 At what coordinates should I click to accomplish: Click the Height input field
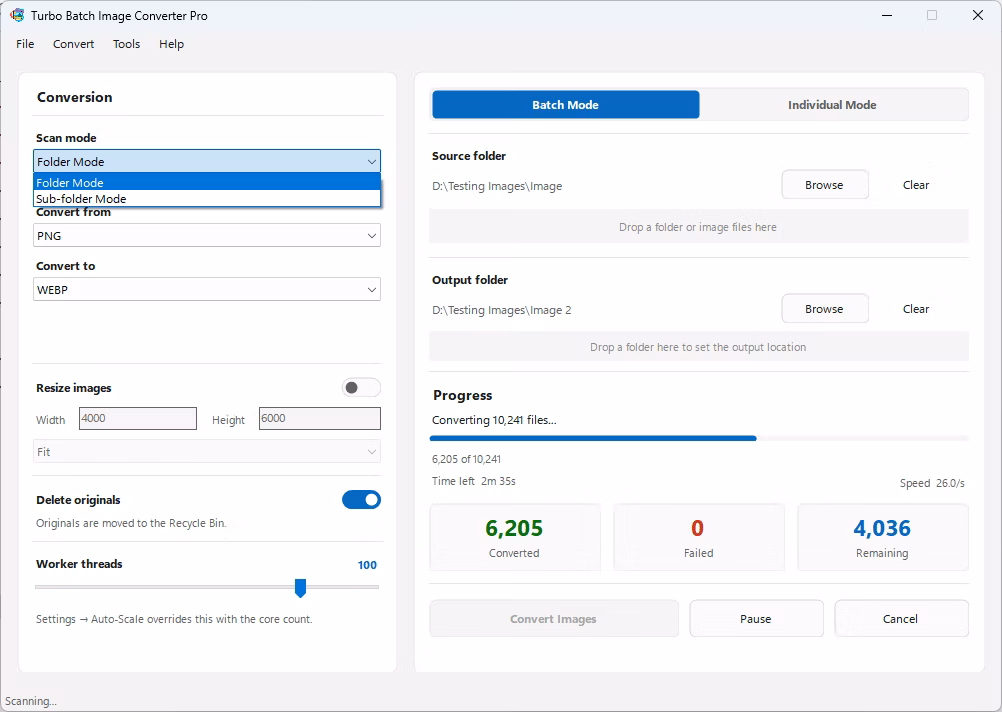pos(320,419)
